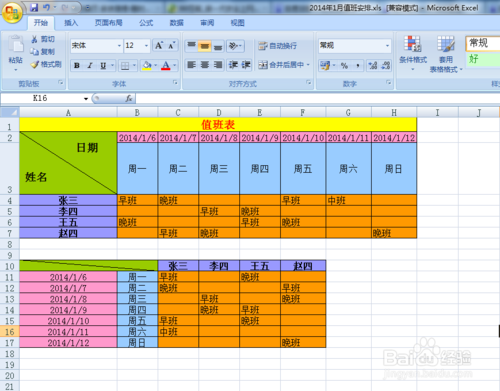
Task: Toggle bold formatting
Action: tap(77, 65)
